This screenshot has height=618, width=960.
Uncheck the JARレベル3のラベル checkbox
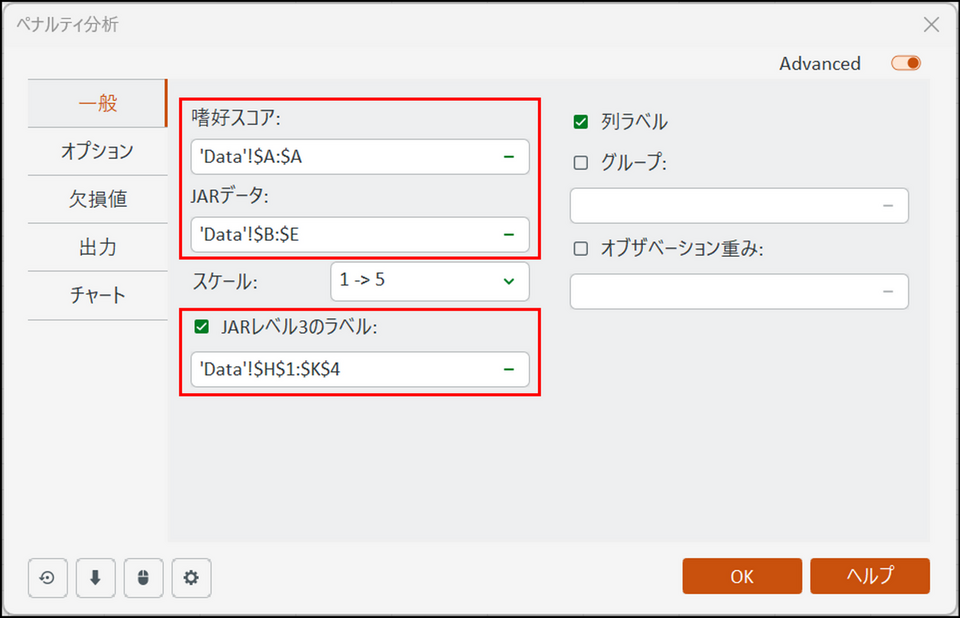point(202,326)
